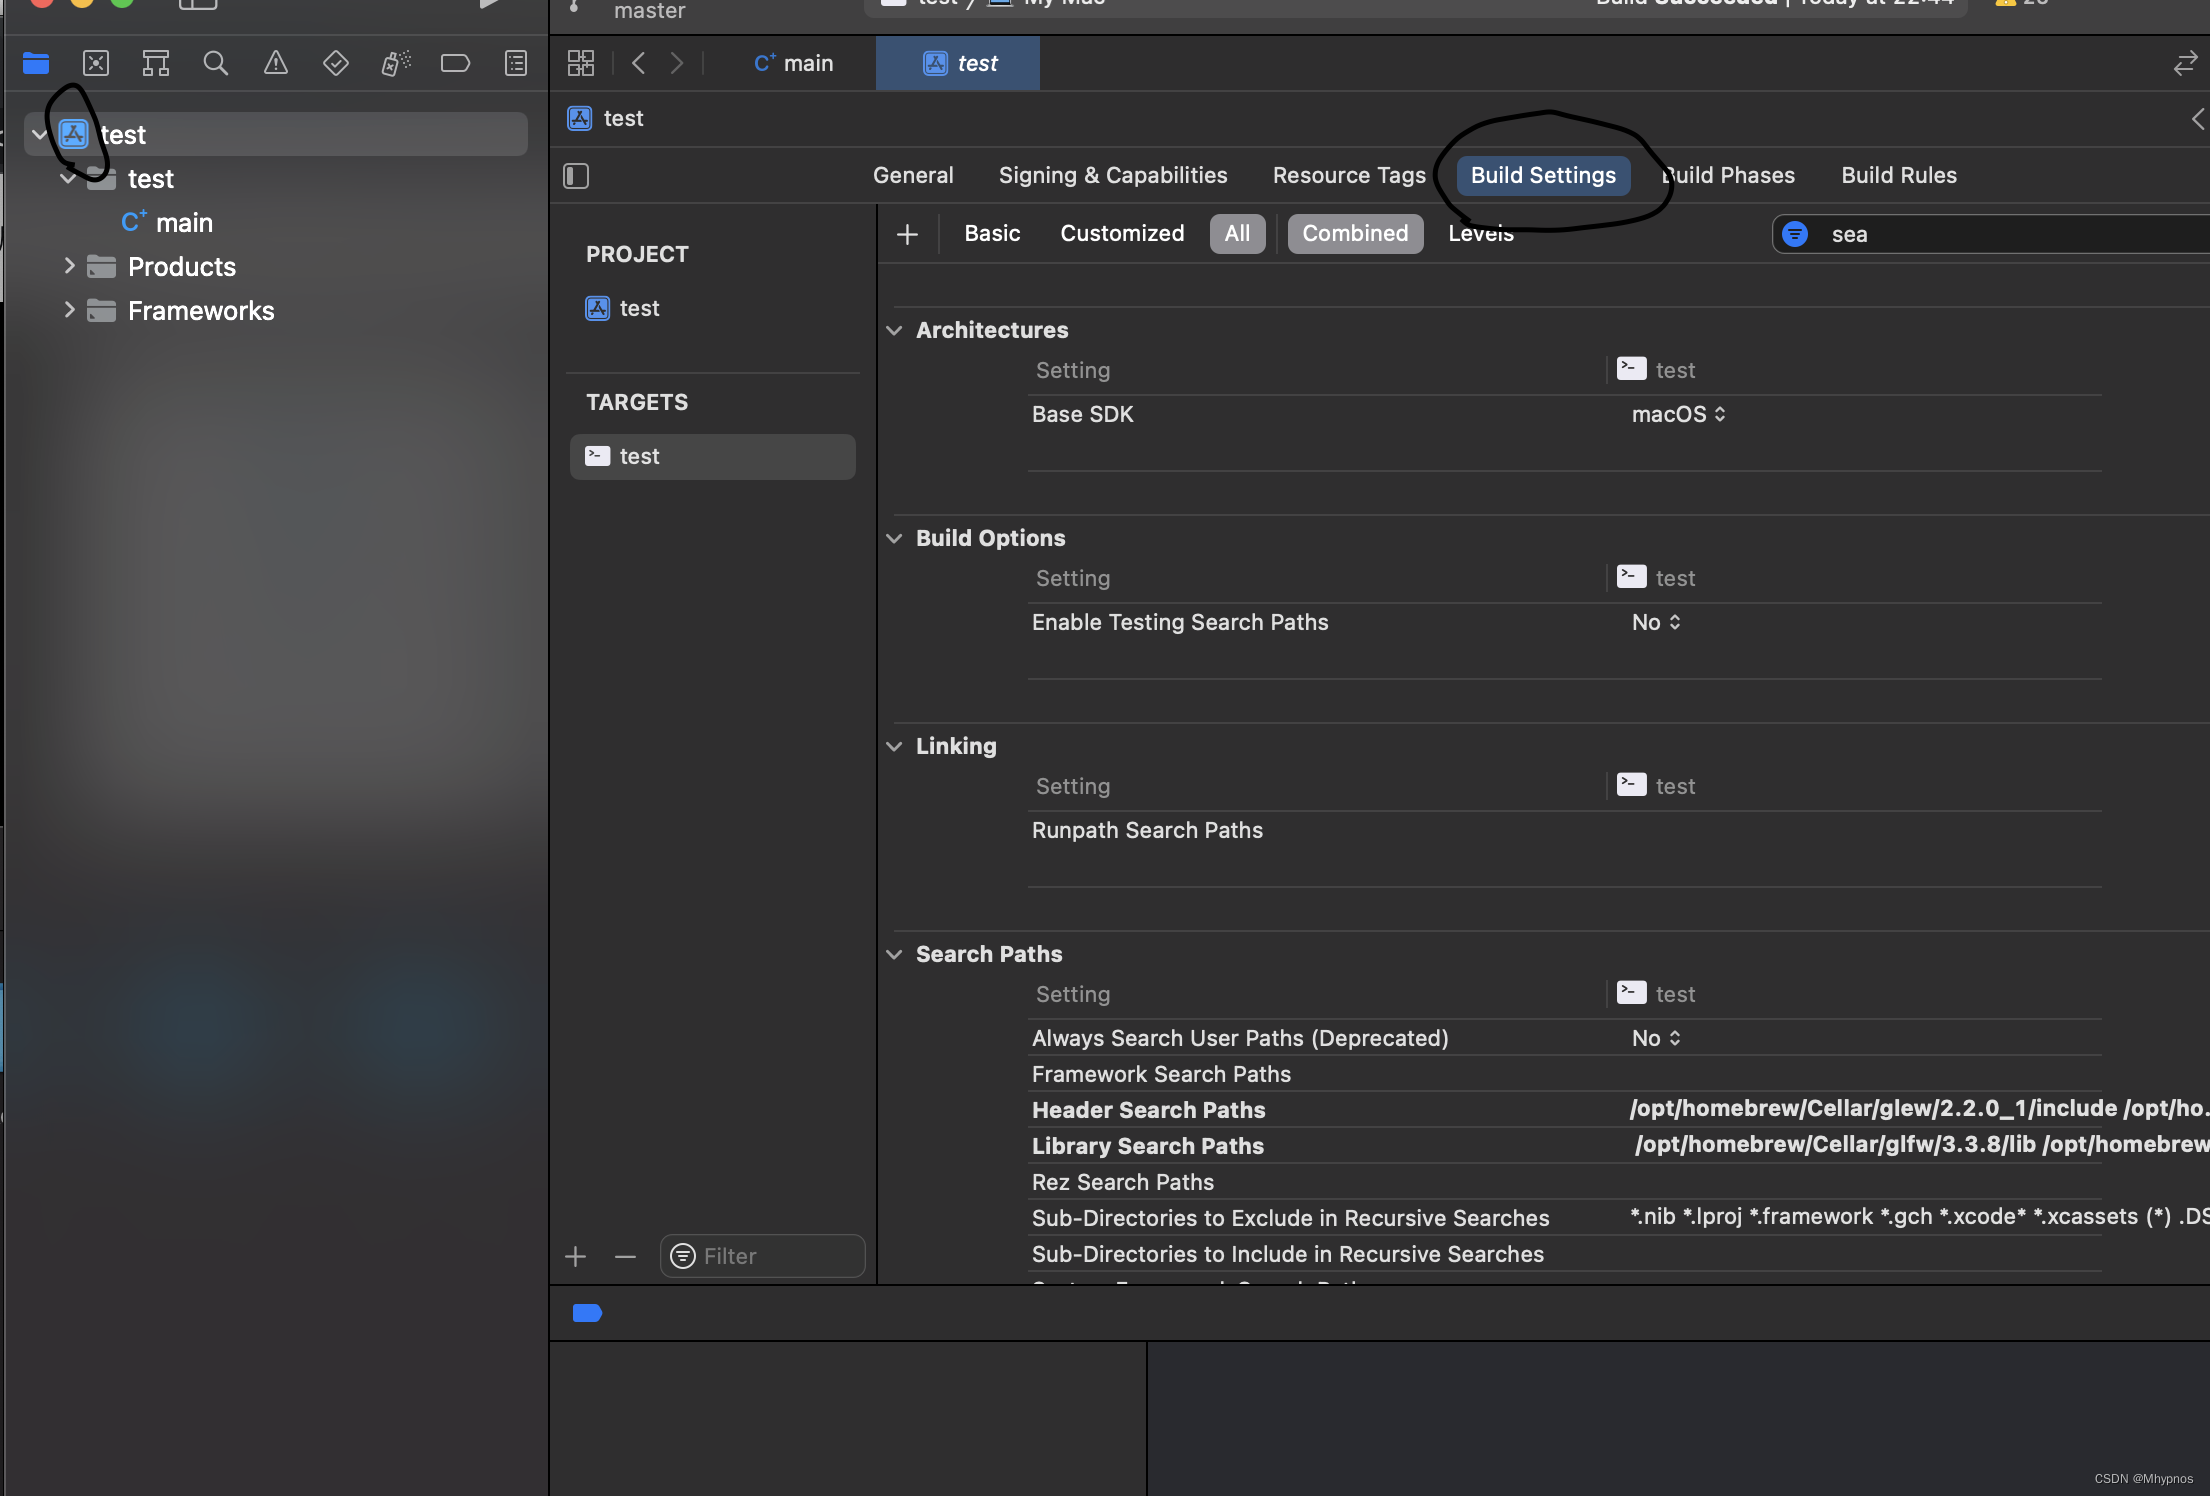Click the issue navigator icon

274,63
